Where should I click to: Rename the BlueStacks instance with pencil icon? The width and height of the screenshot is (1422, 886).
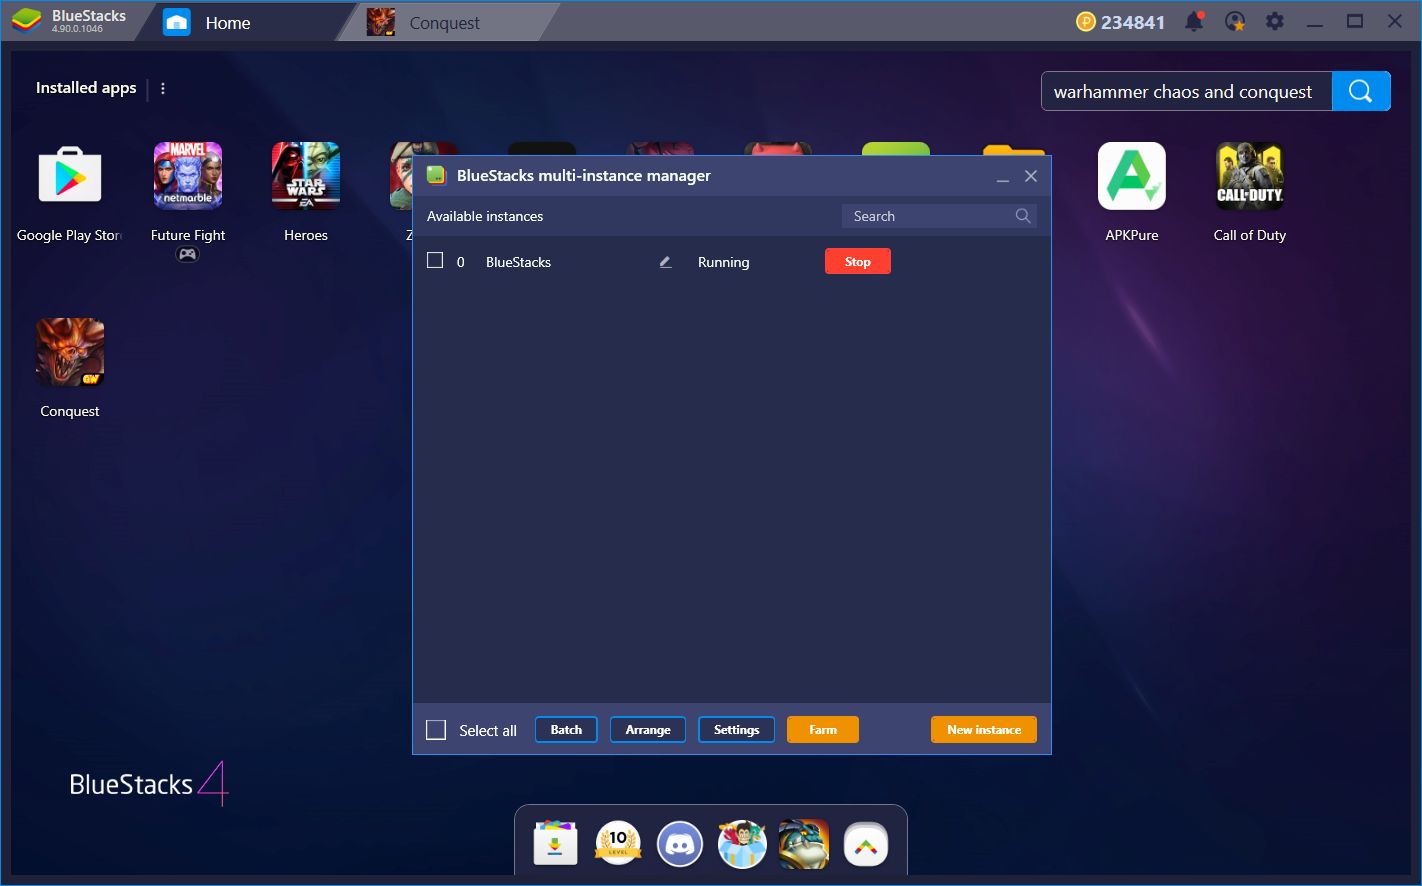[666, 262]
